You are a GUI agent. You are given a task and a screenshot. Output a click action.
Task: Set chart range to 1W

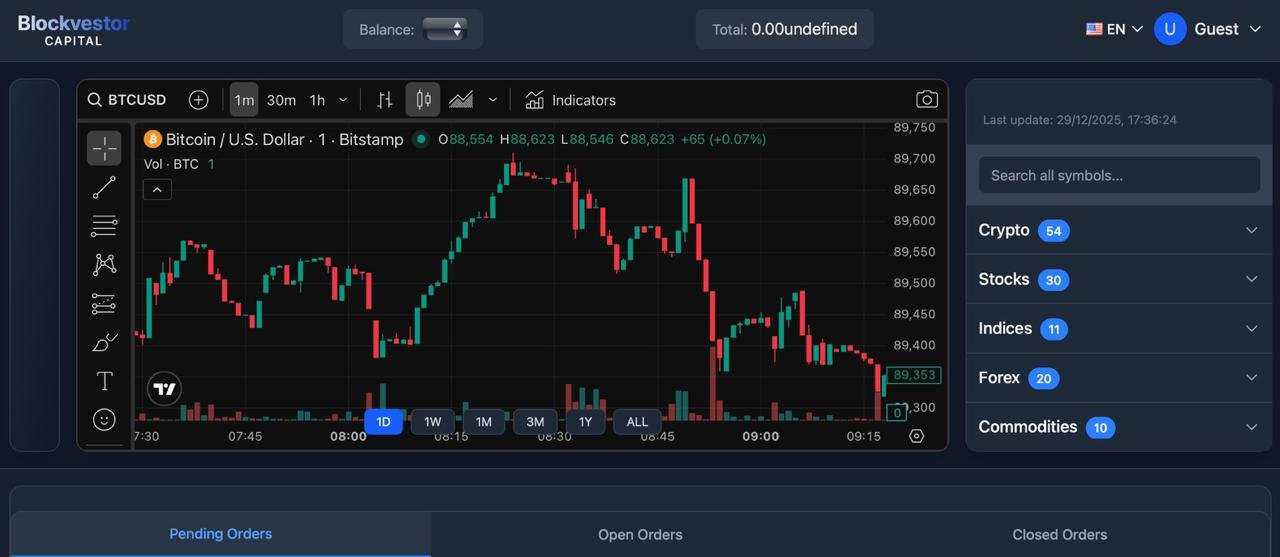tap(432, 422)
